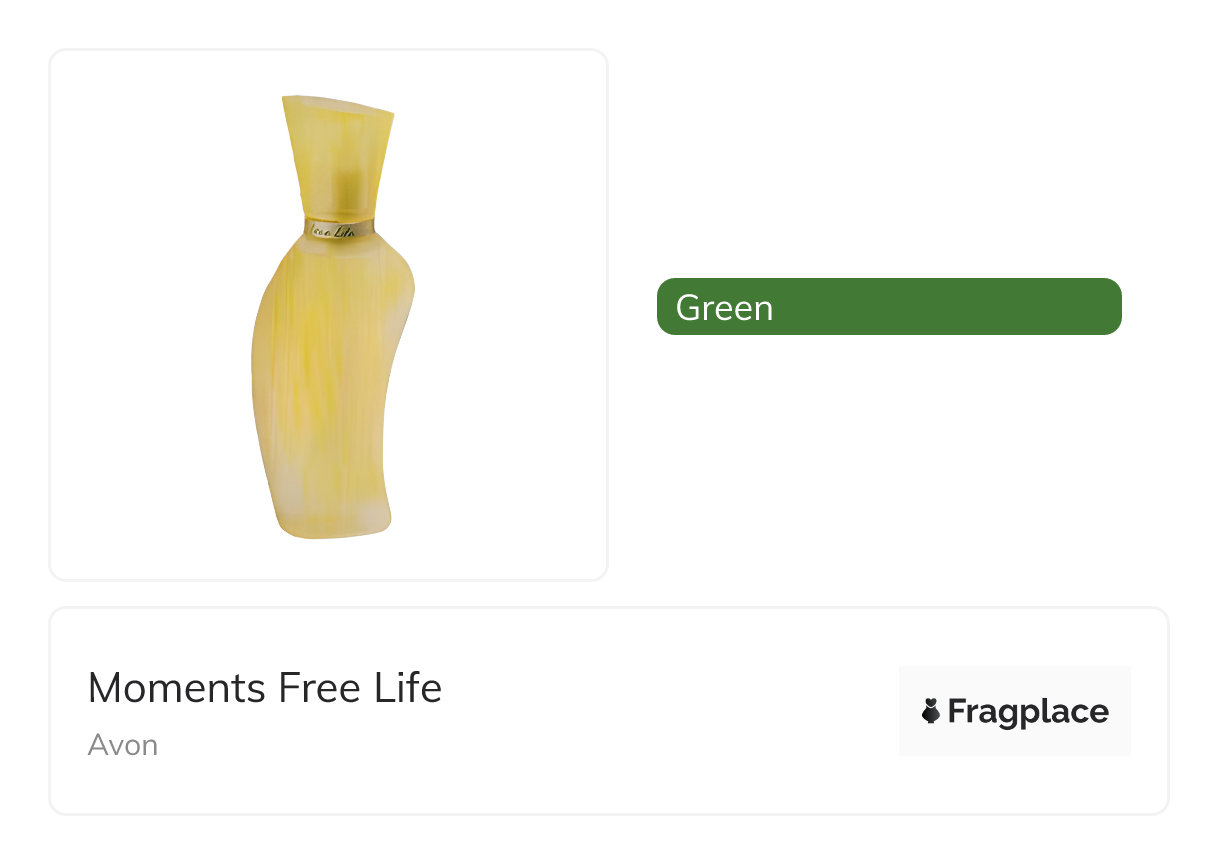Select the Green accord bar
The image size is (1218, 864).
[x=889, y=306]
